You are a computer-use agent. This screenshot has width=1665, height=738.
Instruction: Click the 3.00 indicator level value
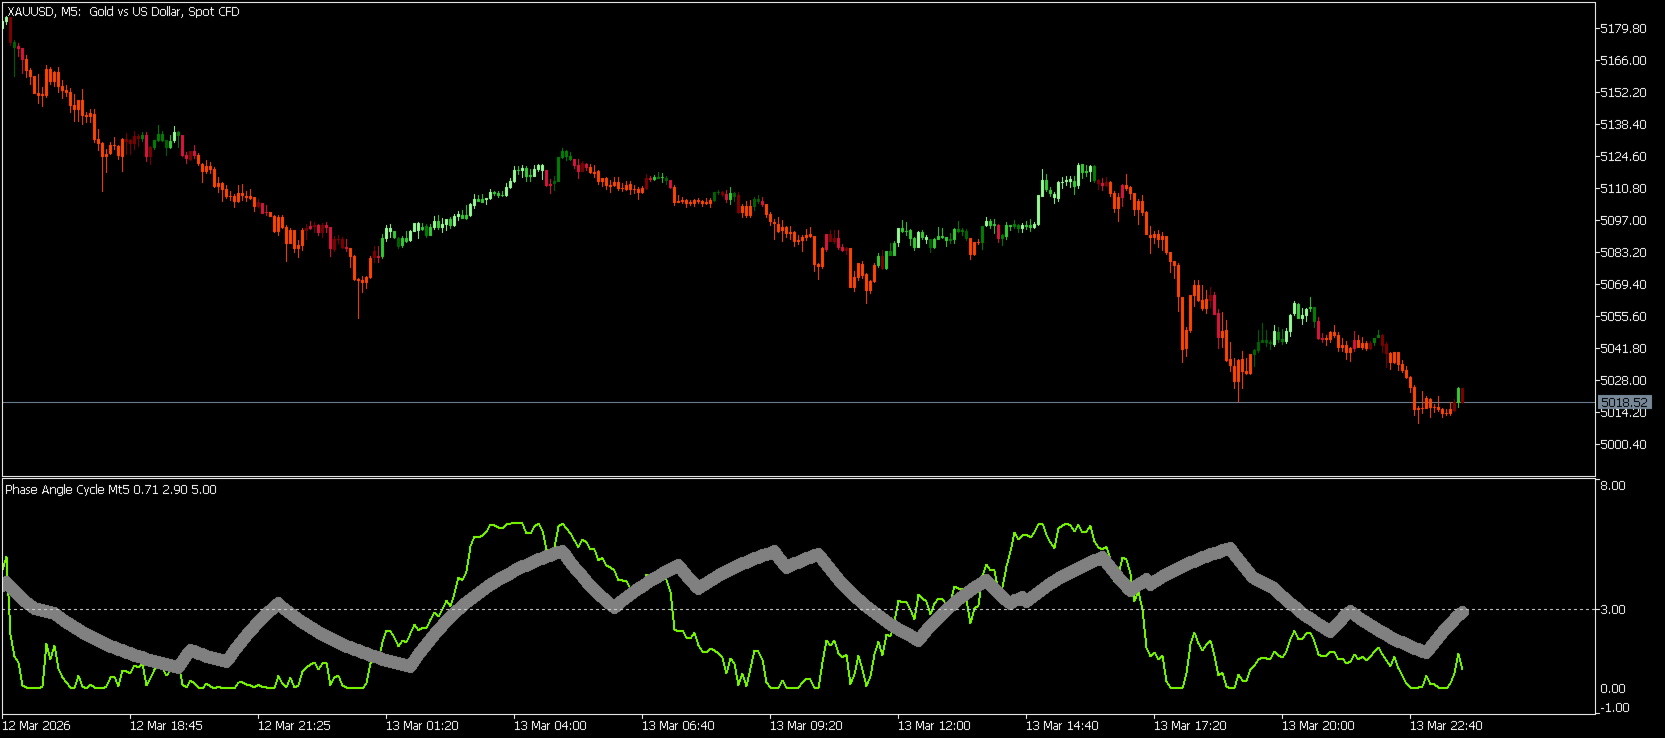click(1613, 610)
